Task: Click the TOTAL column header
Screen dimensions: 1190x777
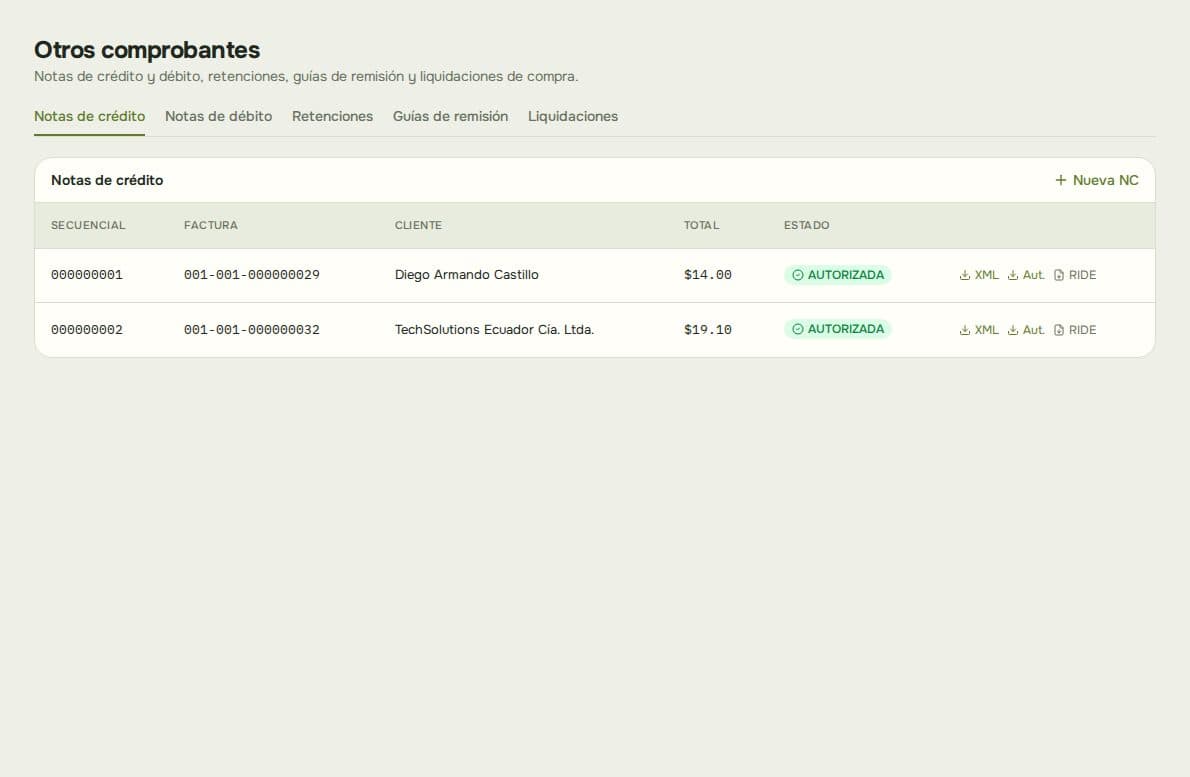Action: coord(701,225)
